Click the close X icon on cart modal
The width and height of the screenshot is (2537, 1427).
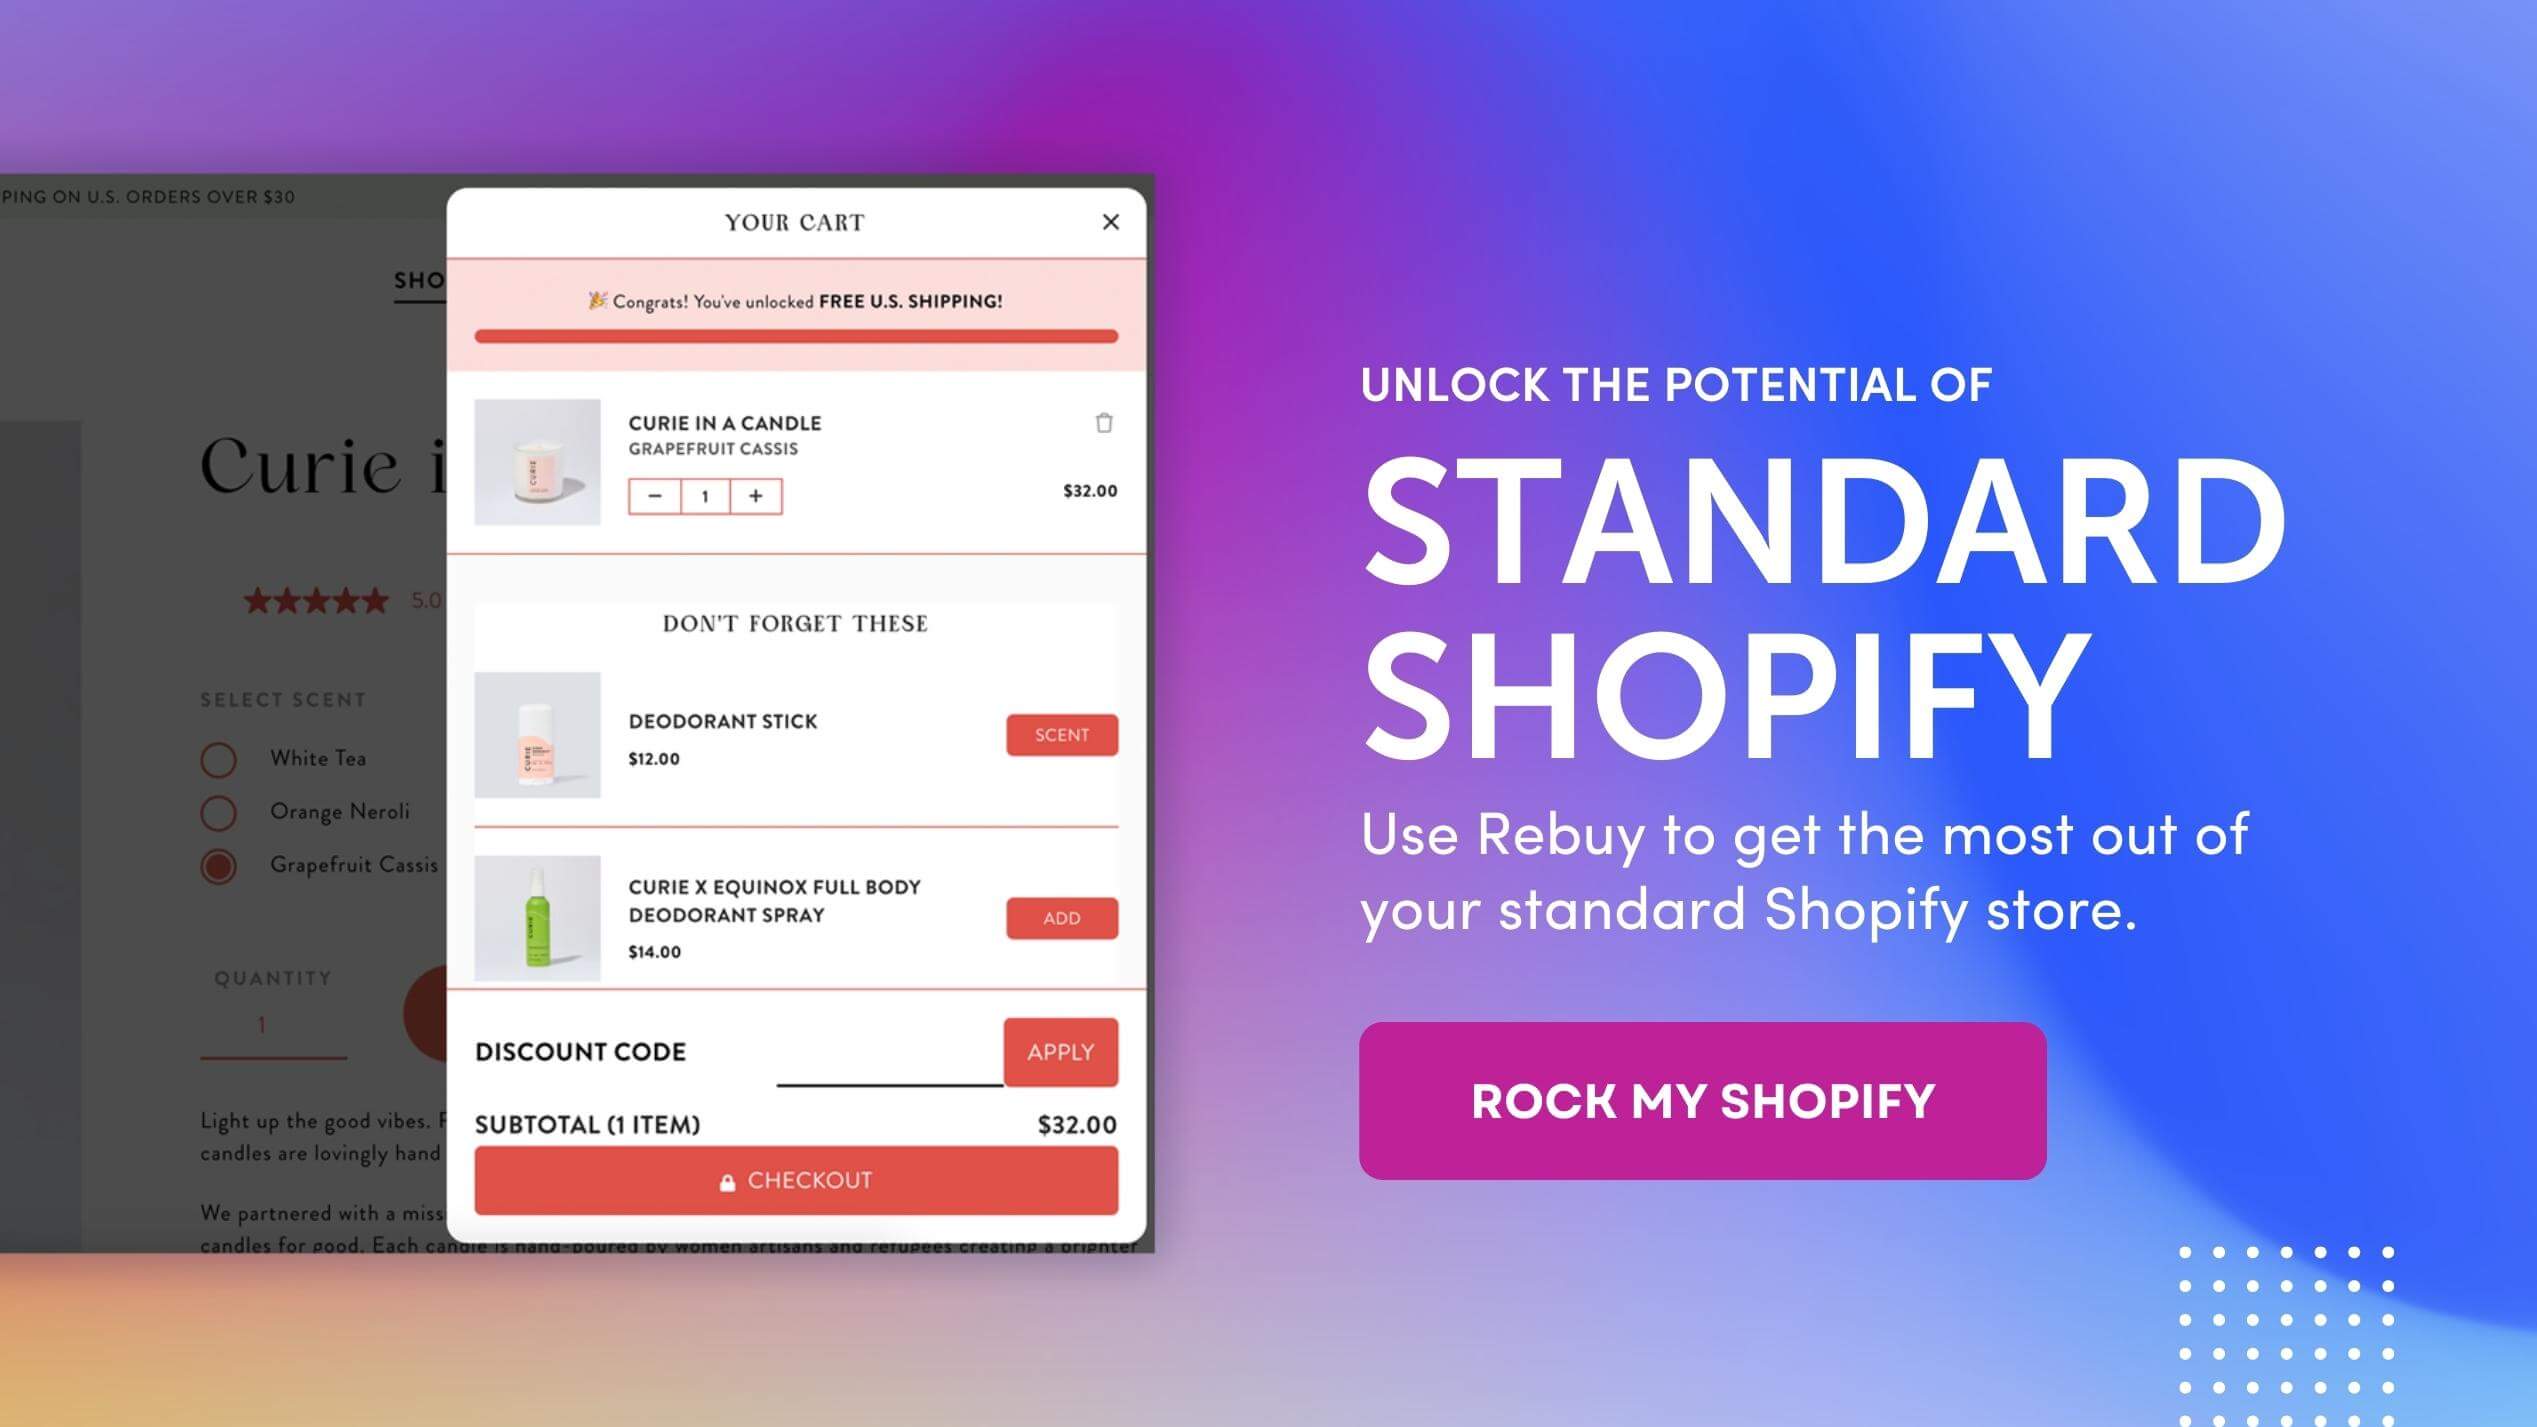click(x=1112, y=221)
